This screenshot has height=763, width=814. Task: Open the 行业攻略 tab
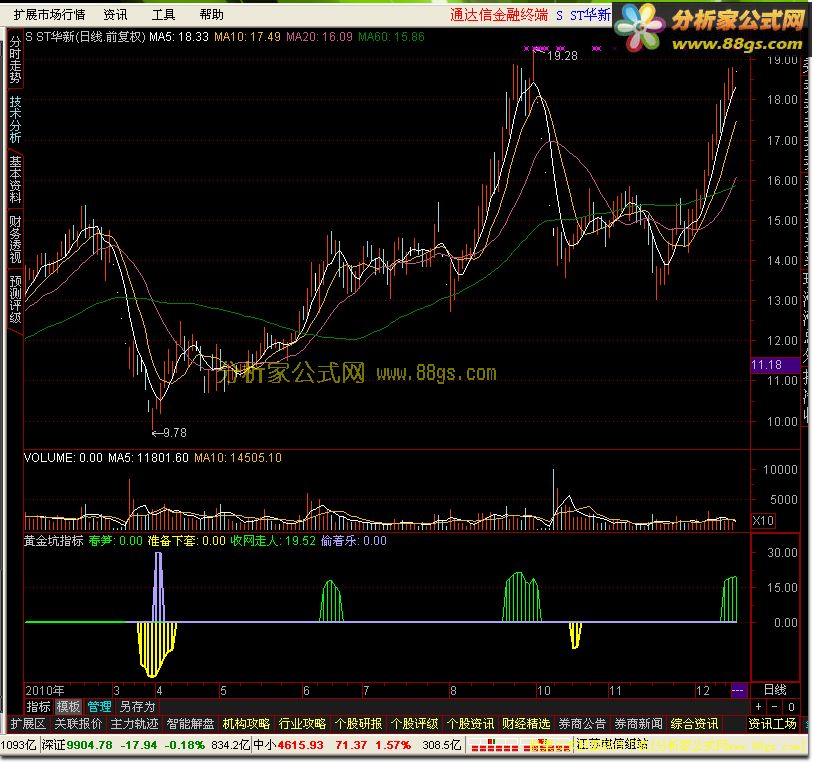coord(303,724)
